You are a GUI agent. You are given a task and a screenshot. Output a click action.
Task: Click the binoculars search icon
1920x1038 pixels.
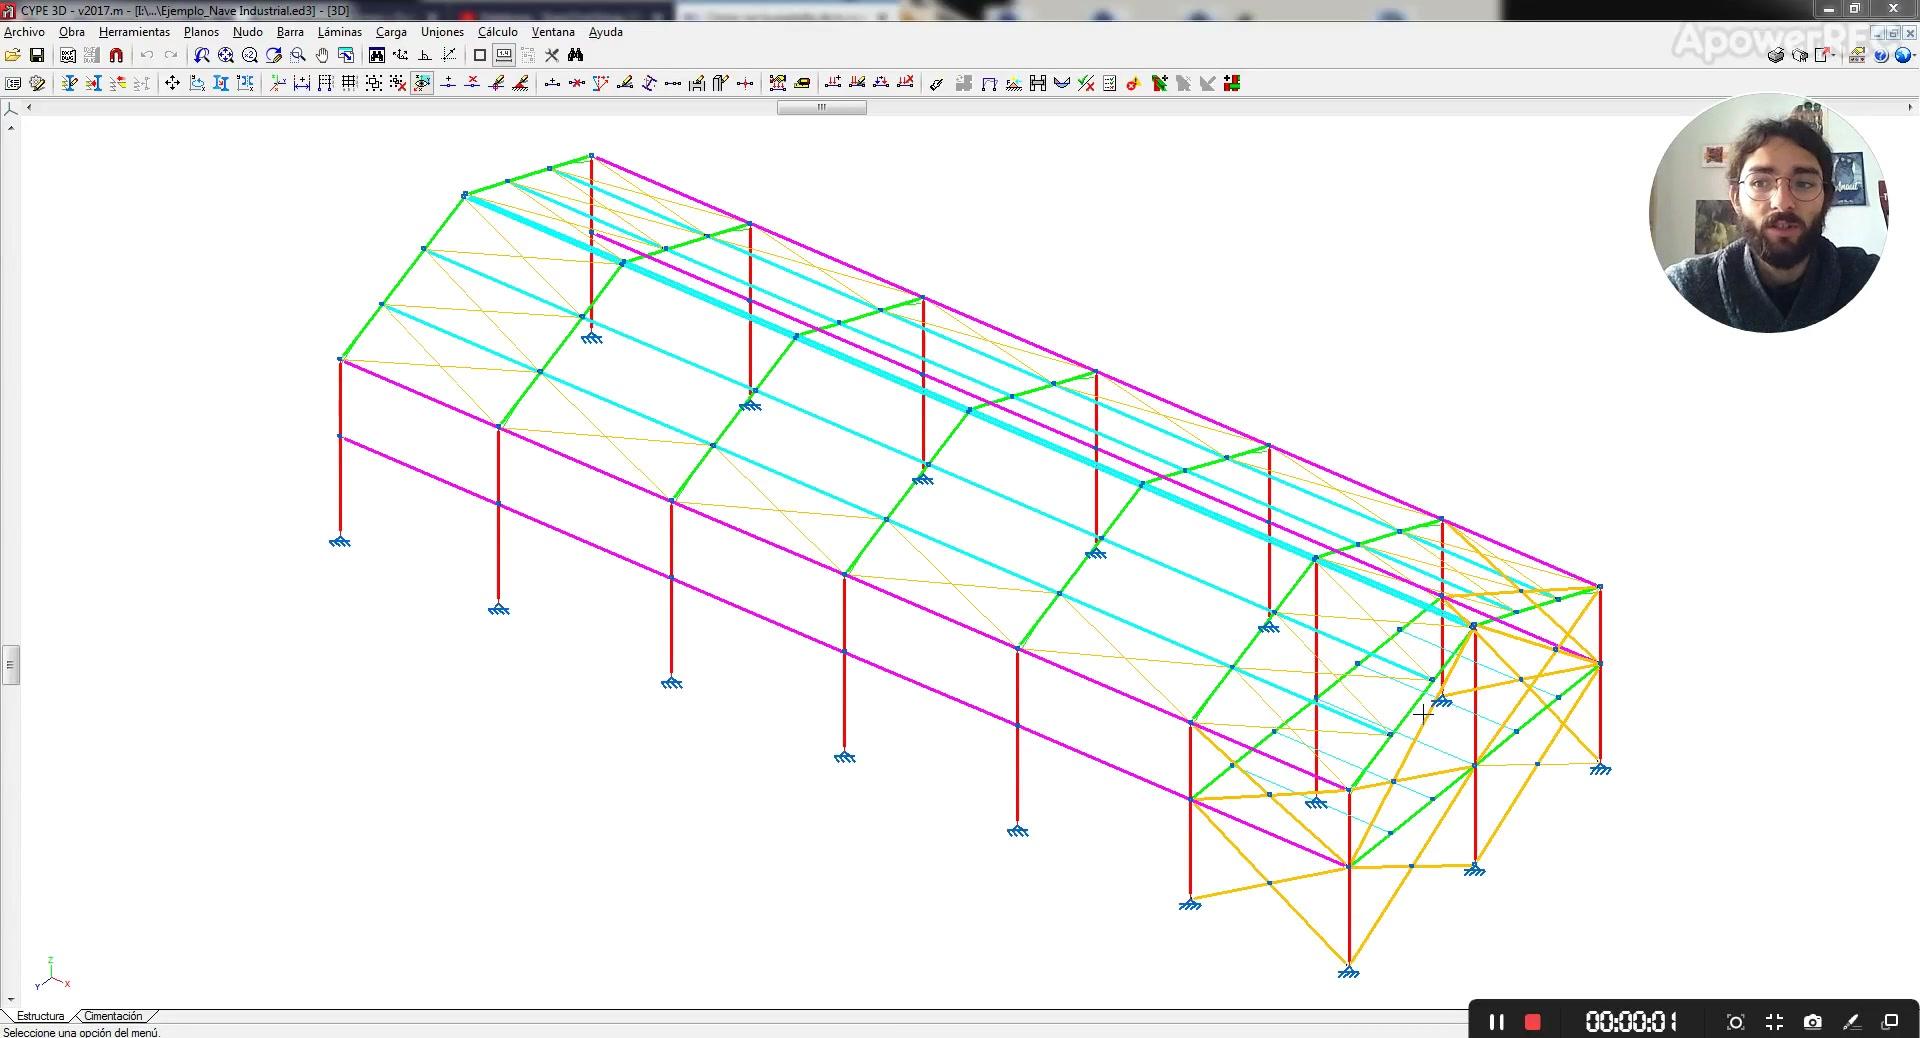click(x=575, y=56)
